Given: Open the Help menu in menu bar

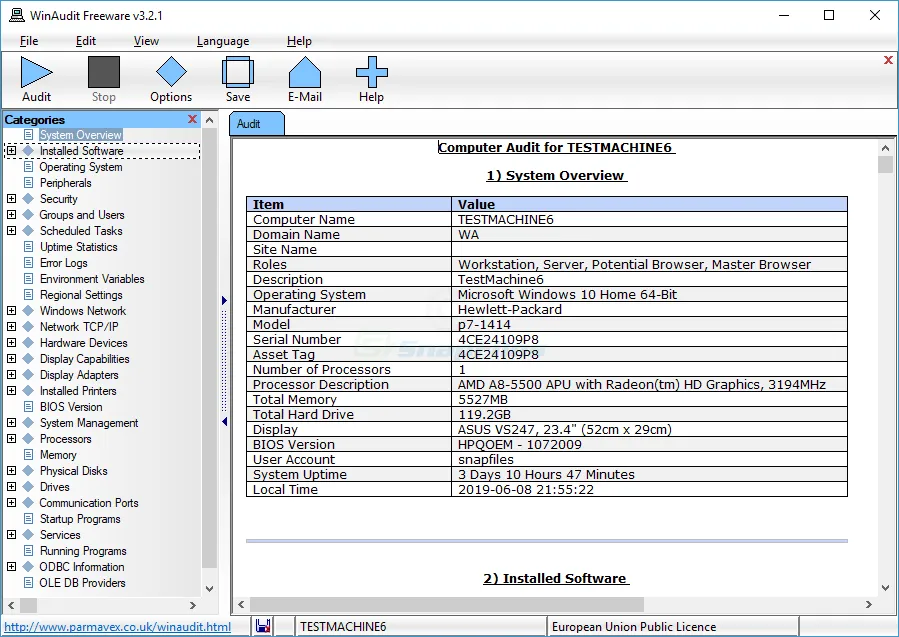Looking at the screenshot, I should point(299,41).
